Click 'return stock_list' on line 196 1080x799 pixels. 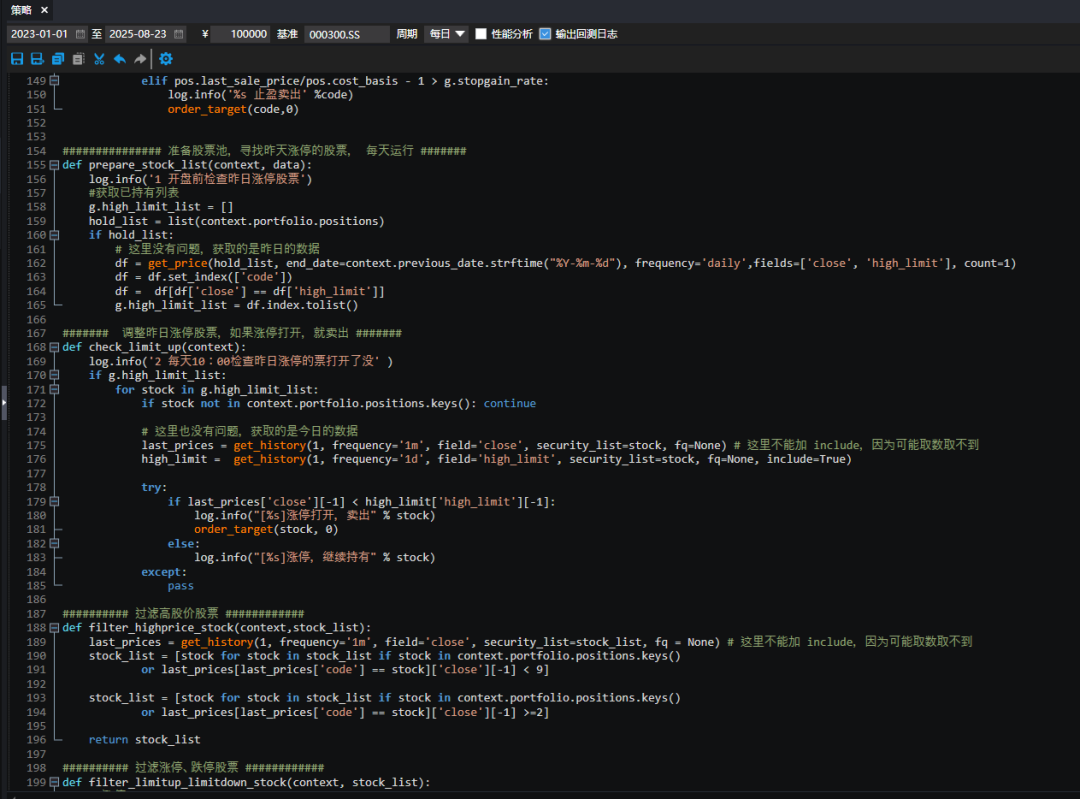coord(145,740)
